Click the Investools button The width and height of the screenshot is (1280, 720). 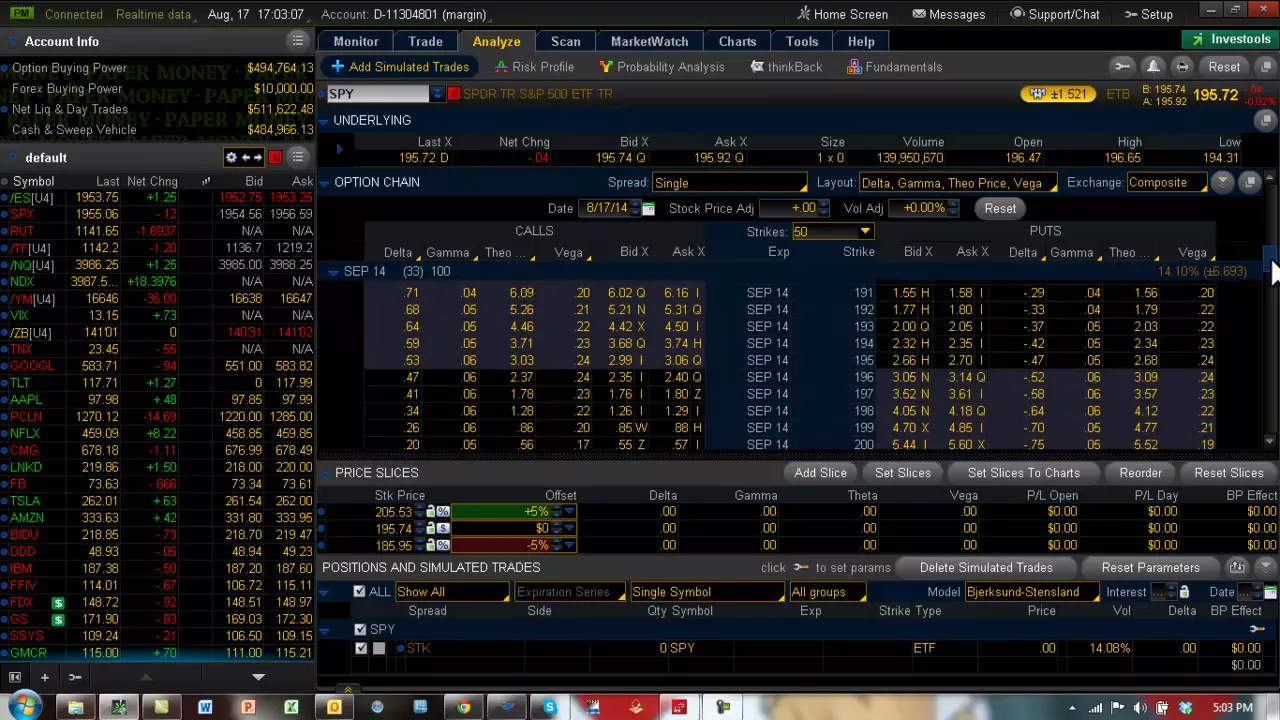tap(1231, 40)
